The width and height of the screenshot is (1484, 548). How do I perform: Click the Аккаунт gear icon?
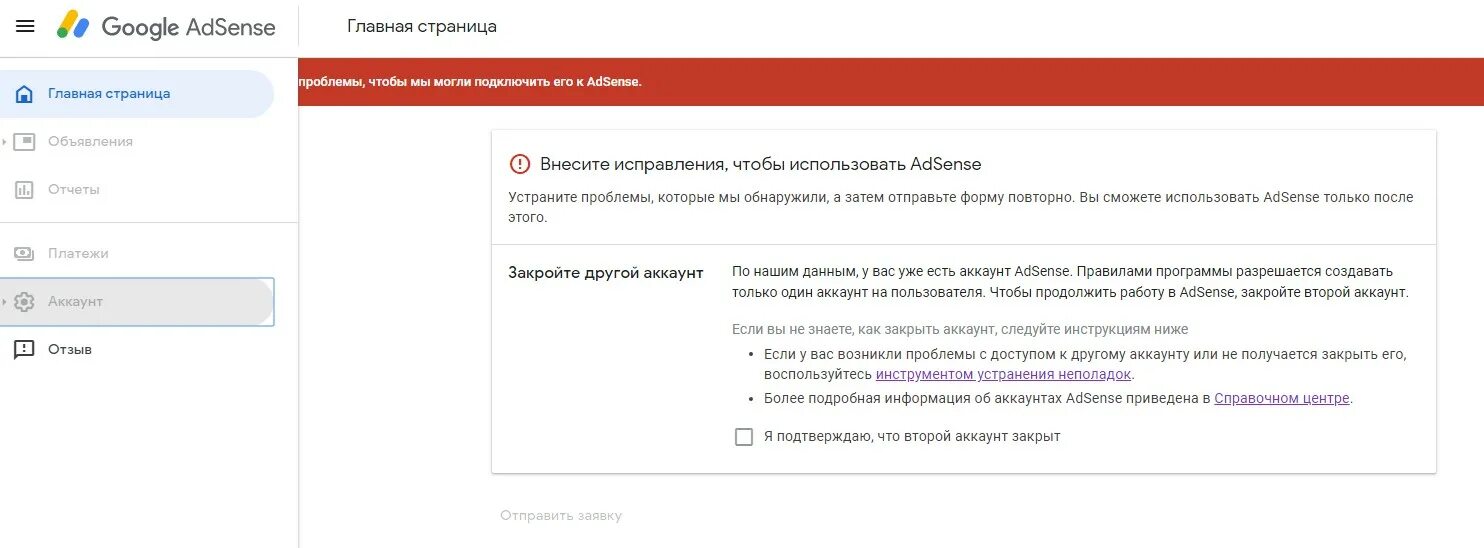(x=25, y=302)
